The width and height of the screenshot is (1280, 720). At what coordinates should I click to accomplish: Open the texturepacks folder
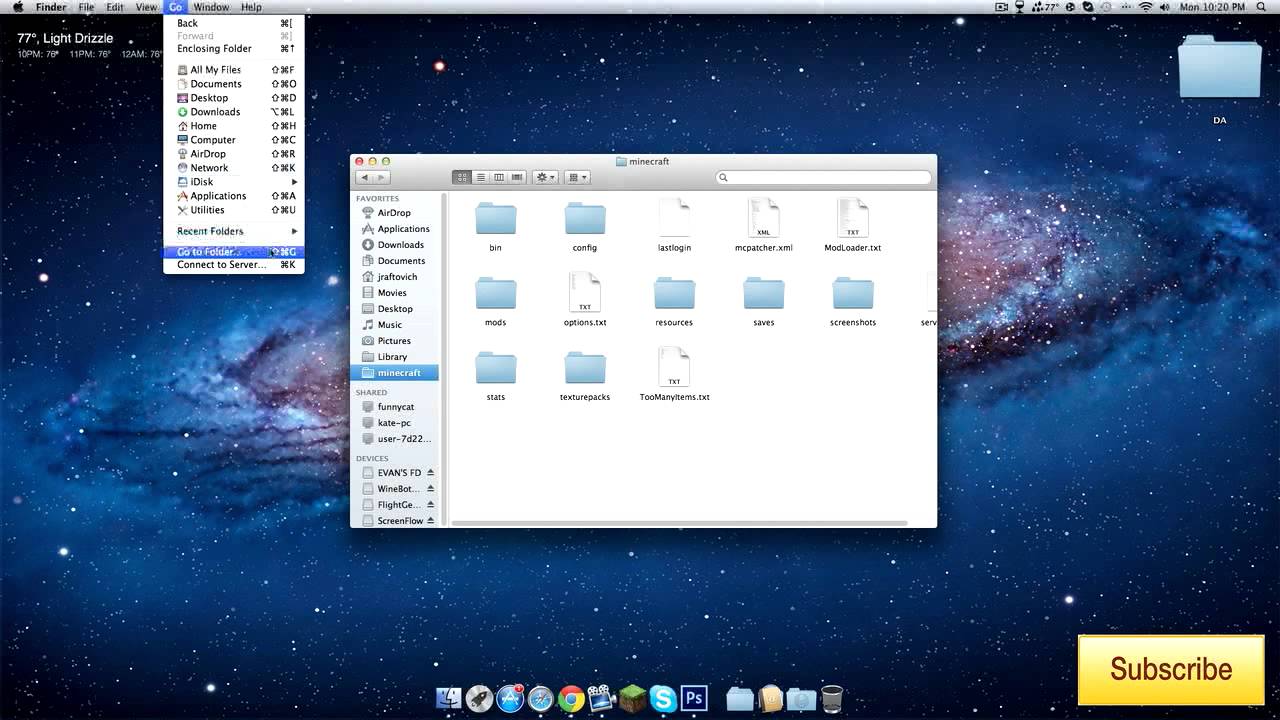point(585,368)
